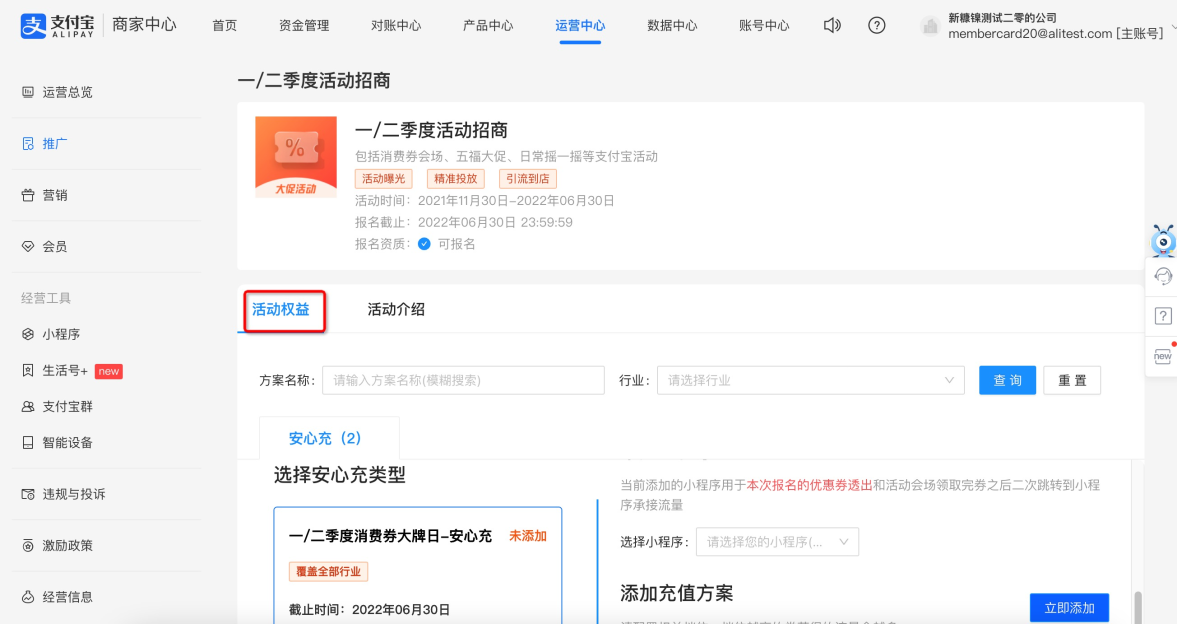Go to 首页 in the top navigation
This screenshot has width=1177, height=624.
(224, 26)
